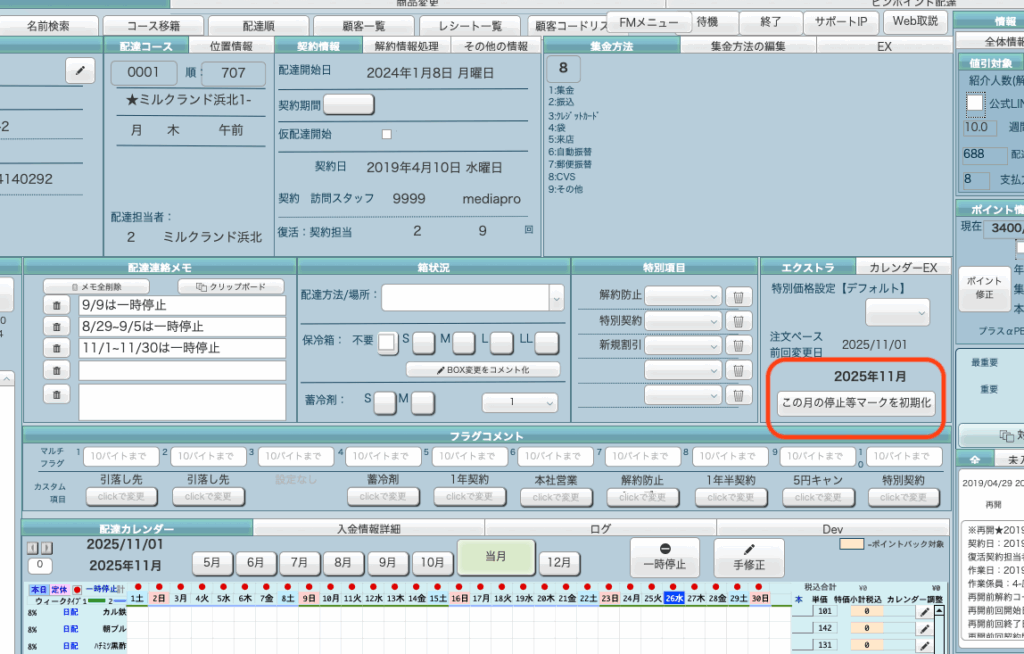Check the 保冷箱 不要 checkbox
The width and height of the screenshot is (1024, 654).
[x=388, y=343]
